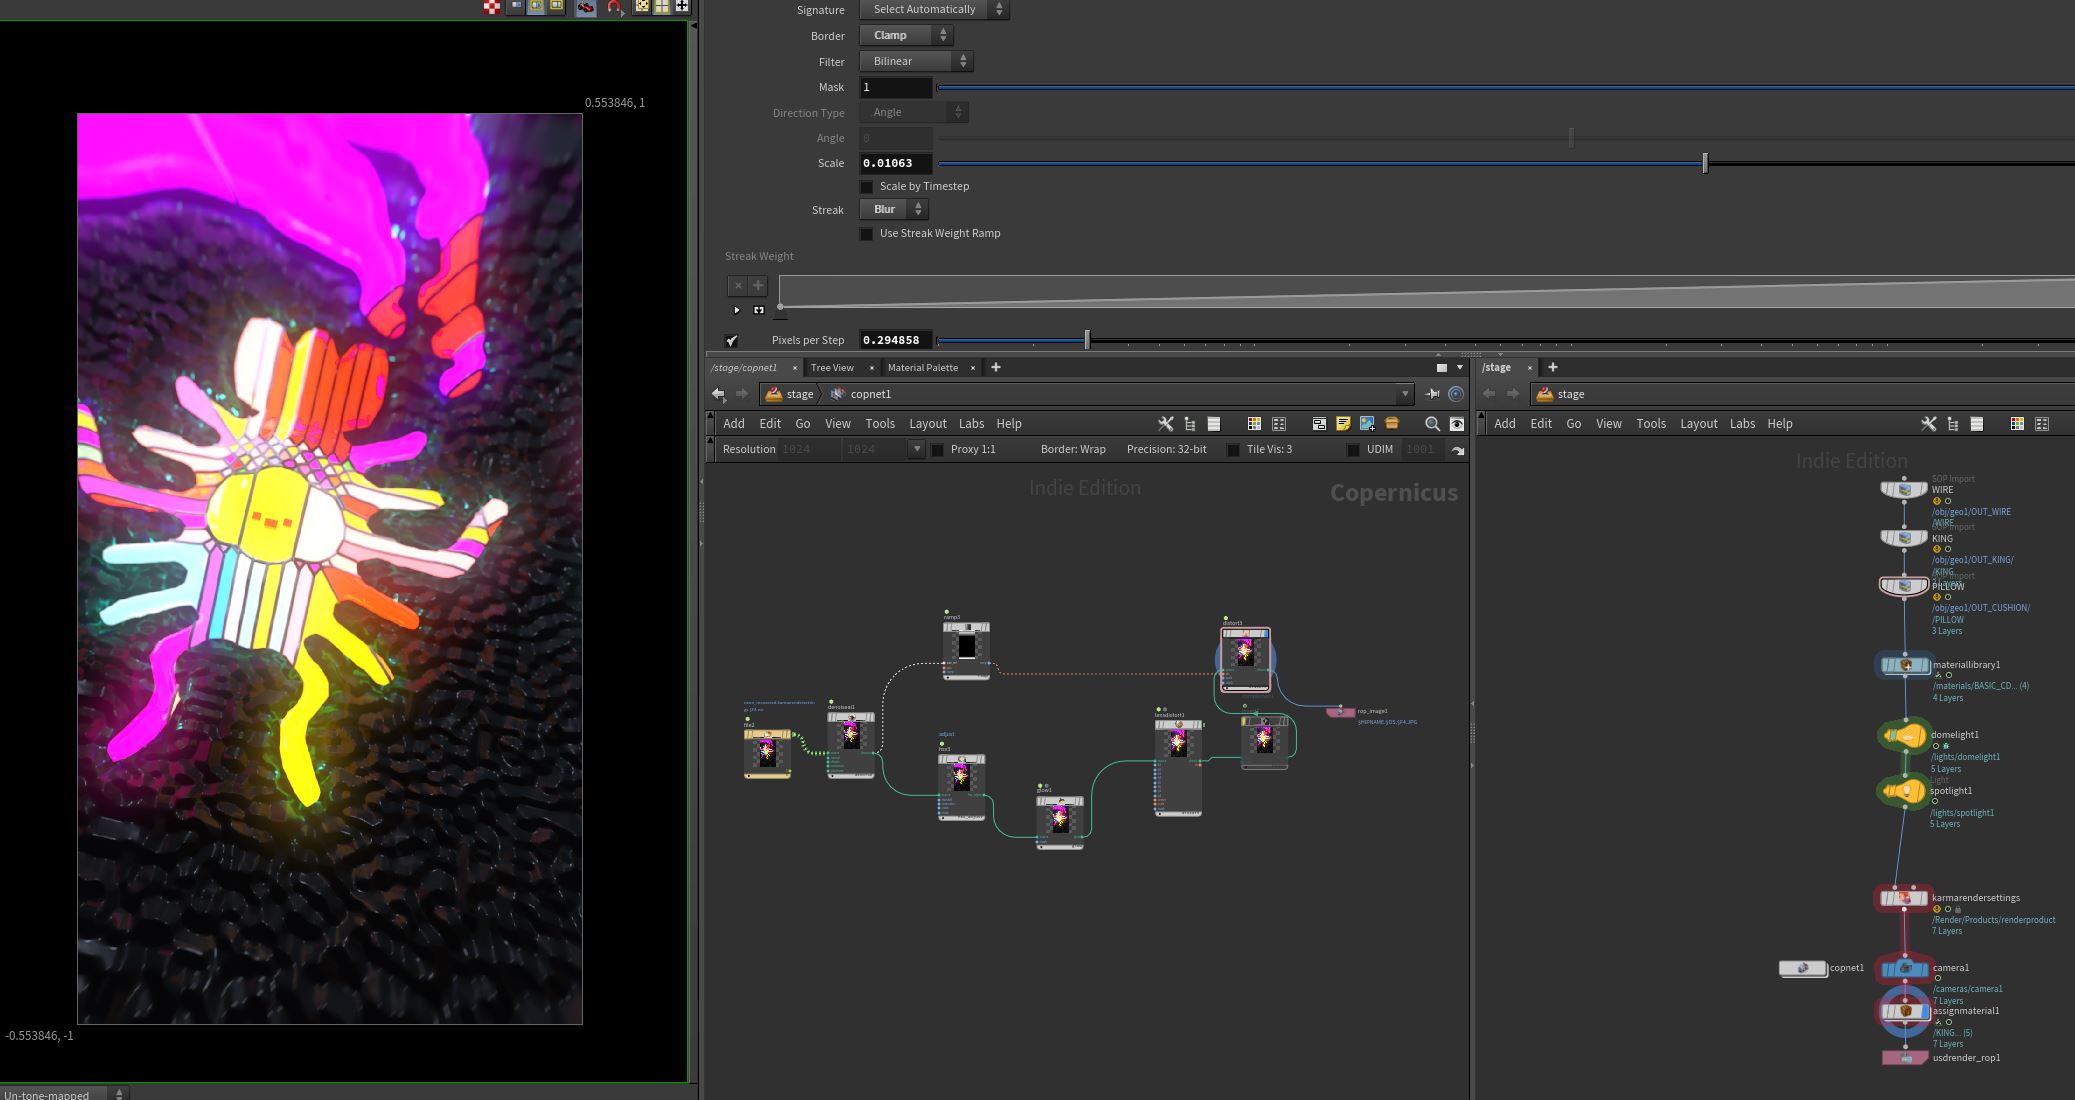
Task: Expand the copnet1 path bar dropdown
Action: click(1405, 394)
